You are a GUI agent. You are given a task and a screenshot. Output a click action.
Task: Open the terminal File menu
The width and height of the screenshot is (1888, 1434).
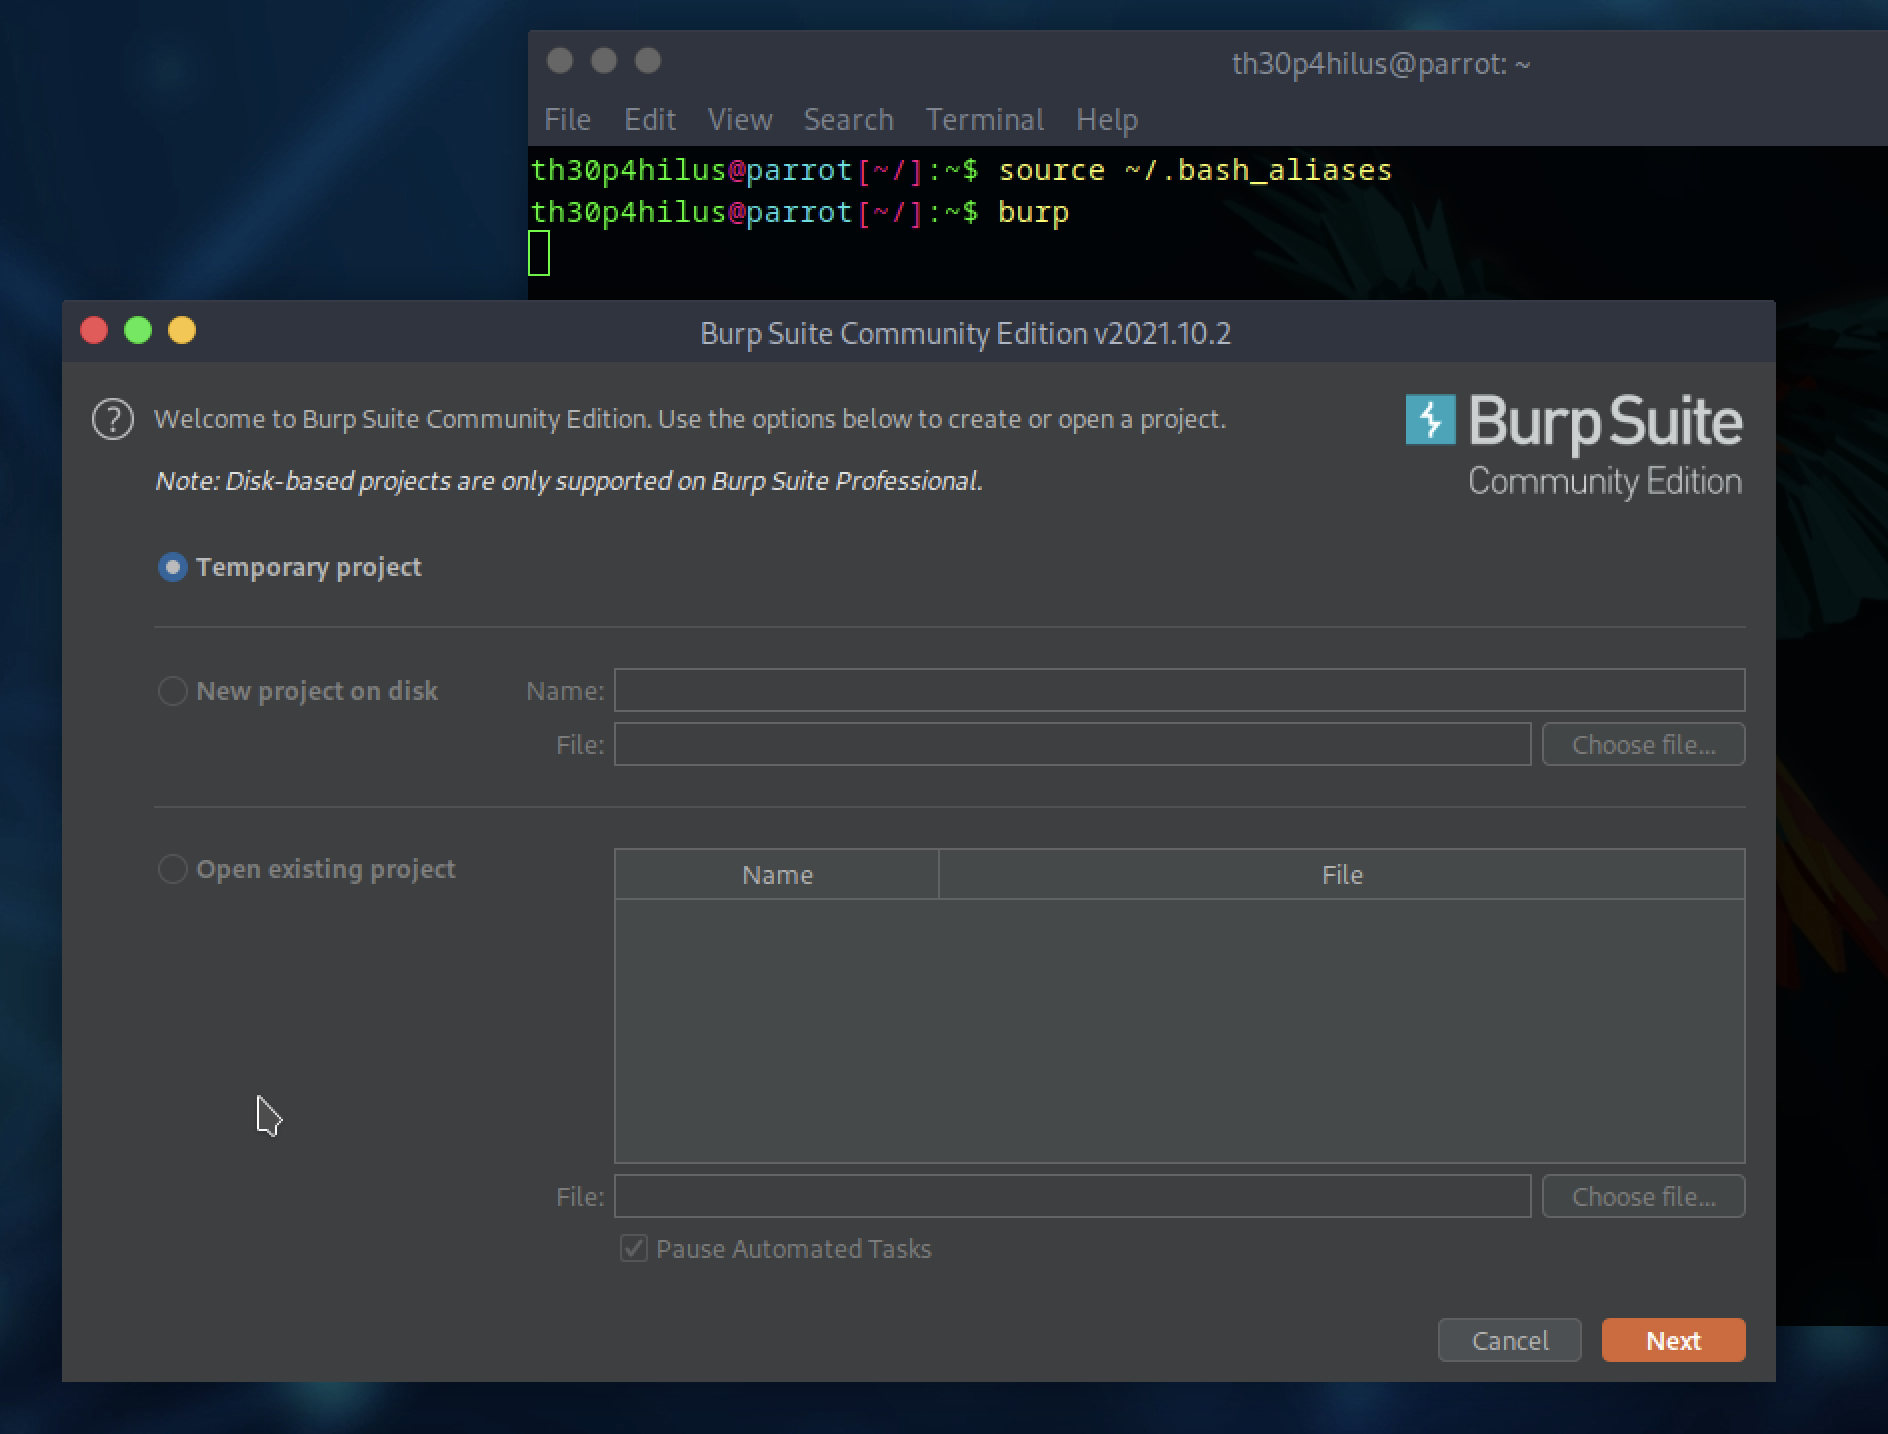click(567, 120)
